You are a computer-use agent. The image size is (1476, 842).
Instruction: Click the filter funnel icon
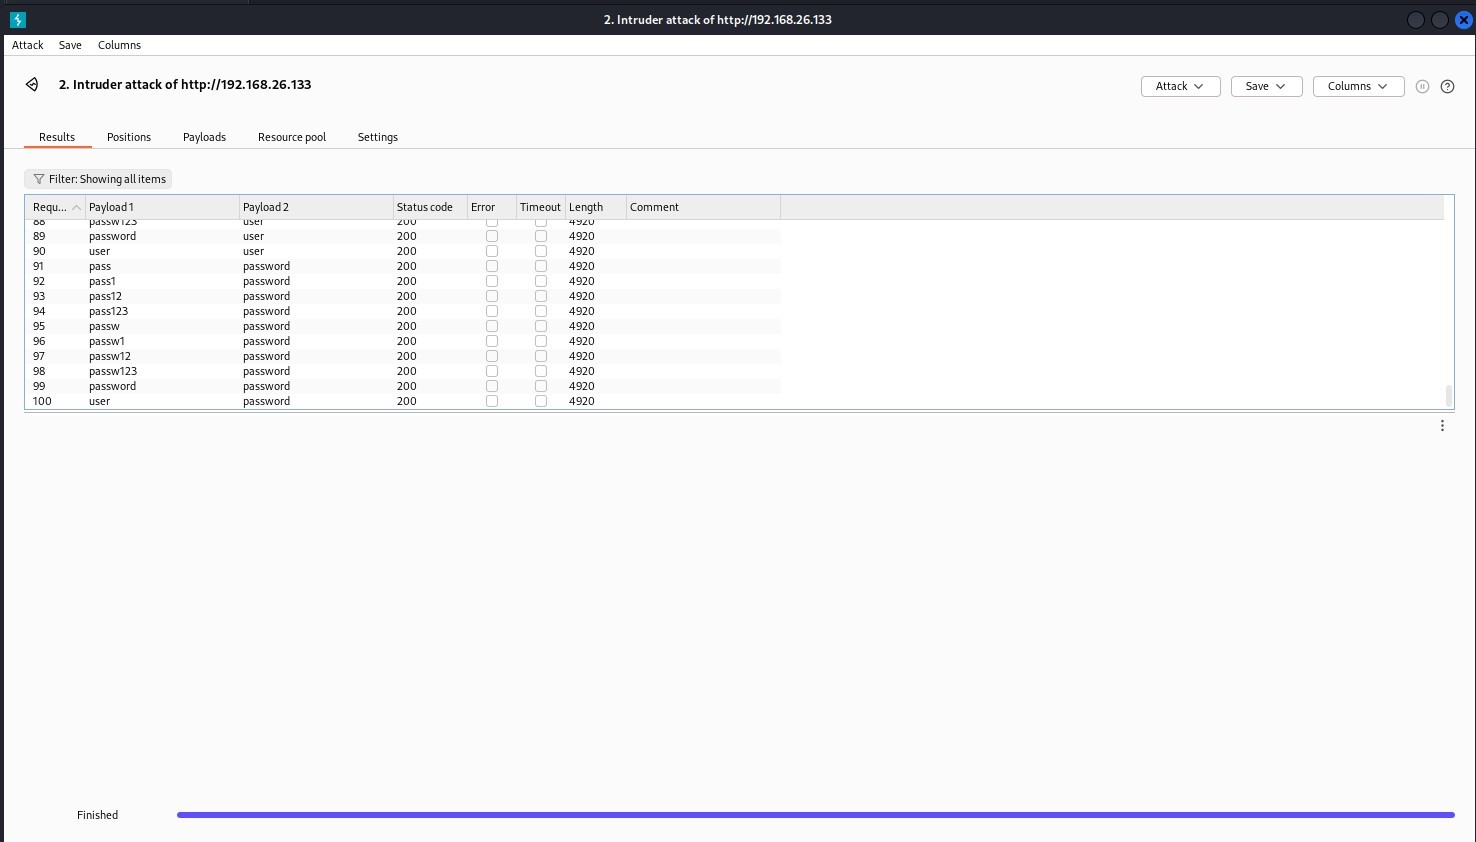click(x=39, y=179)
